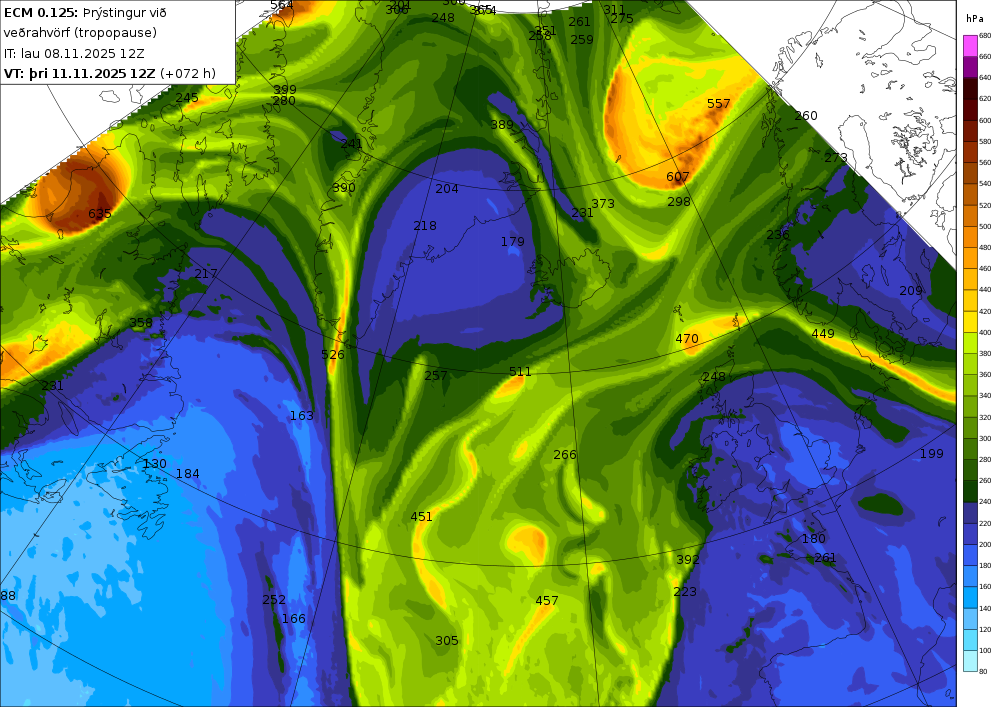The height and width of the screenshot is (707, 1000).
Task: Click the 217 value label
Action: click(x=205, y=273)
